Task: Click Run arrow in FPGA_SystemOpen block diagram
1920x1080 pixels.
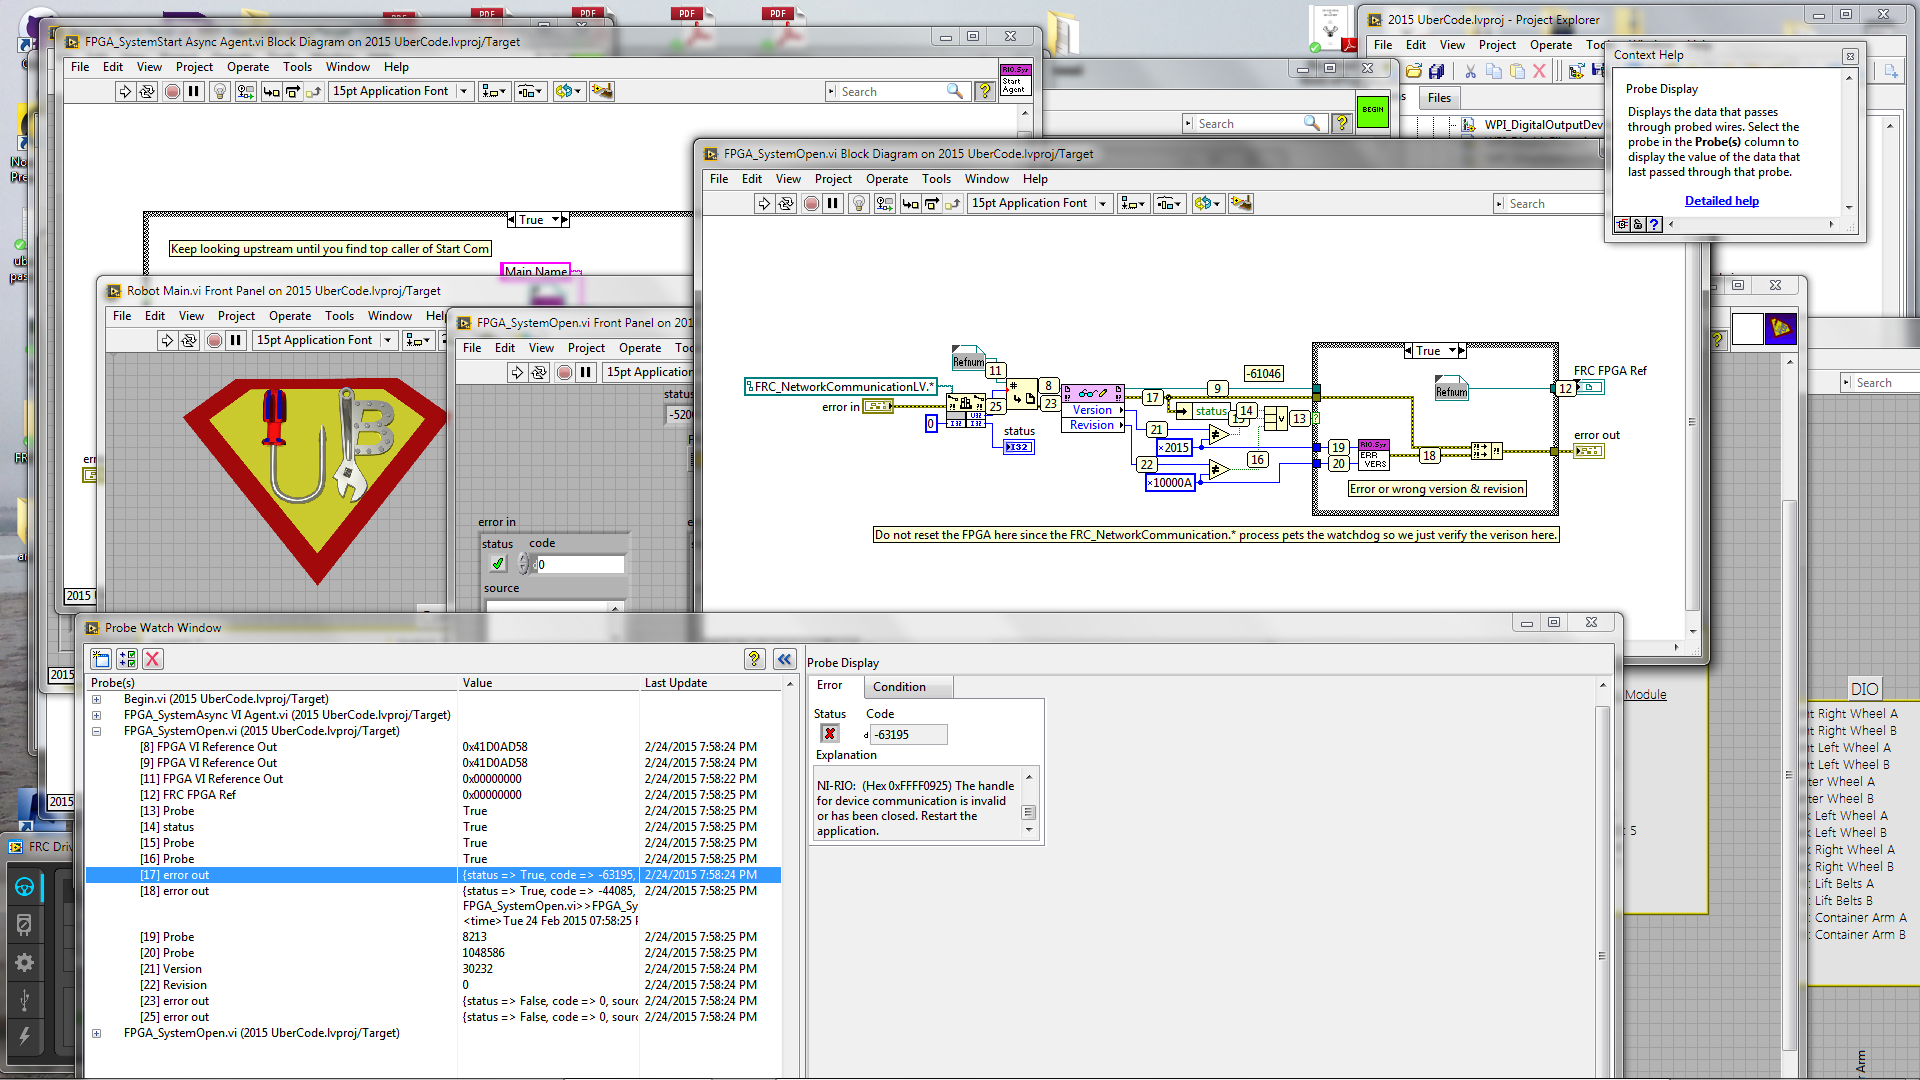Action: [763, 203]
